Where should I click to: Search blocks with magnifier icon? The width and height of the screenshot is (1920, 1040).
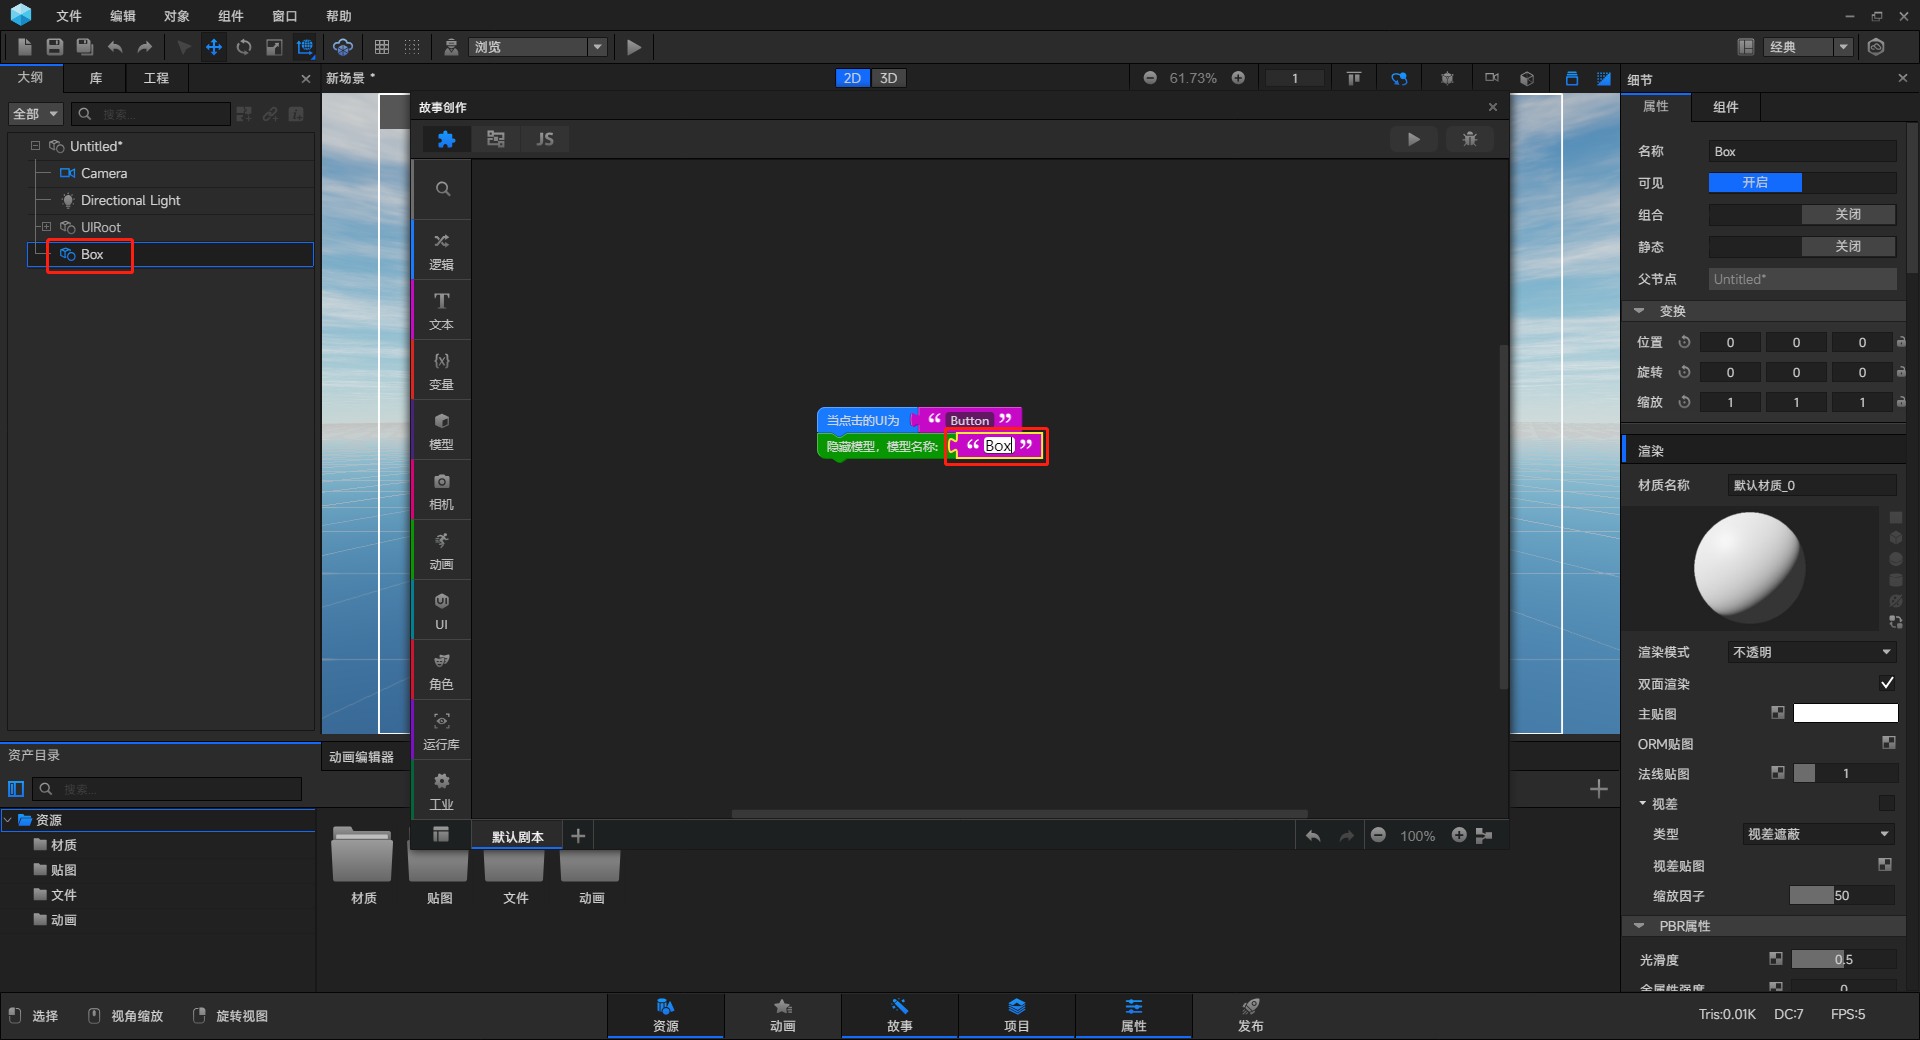click(443, 189)
